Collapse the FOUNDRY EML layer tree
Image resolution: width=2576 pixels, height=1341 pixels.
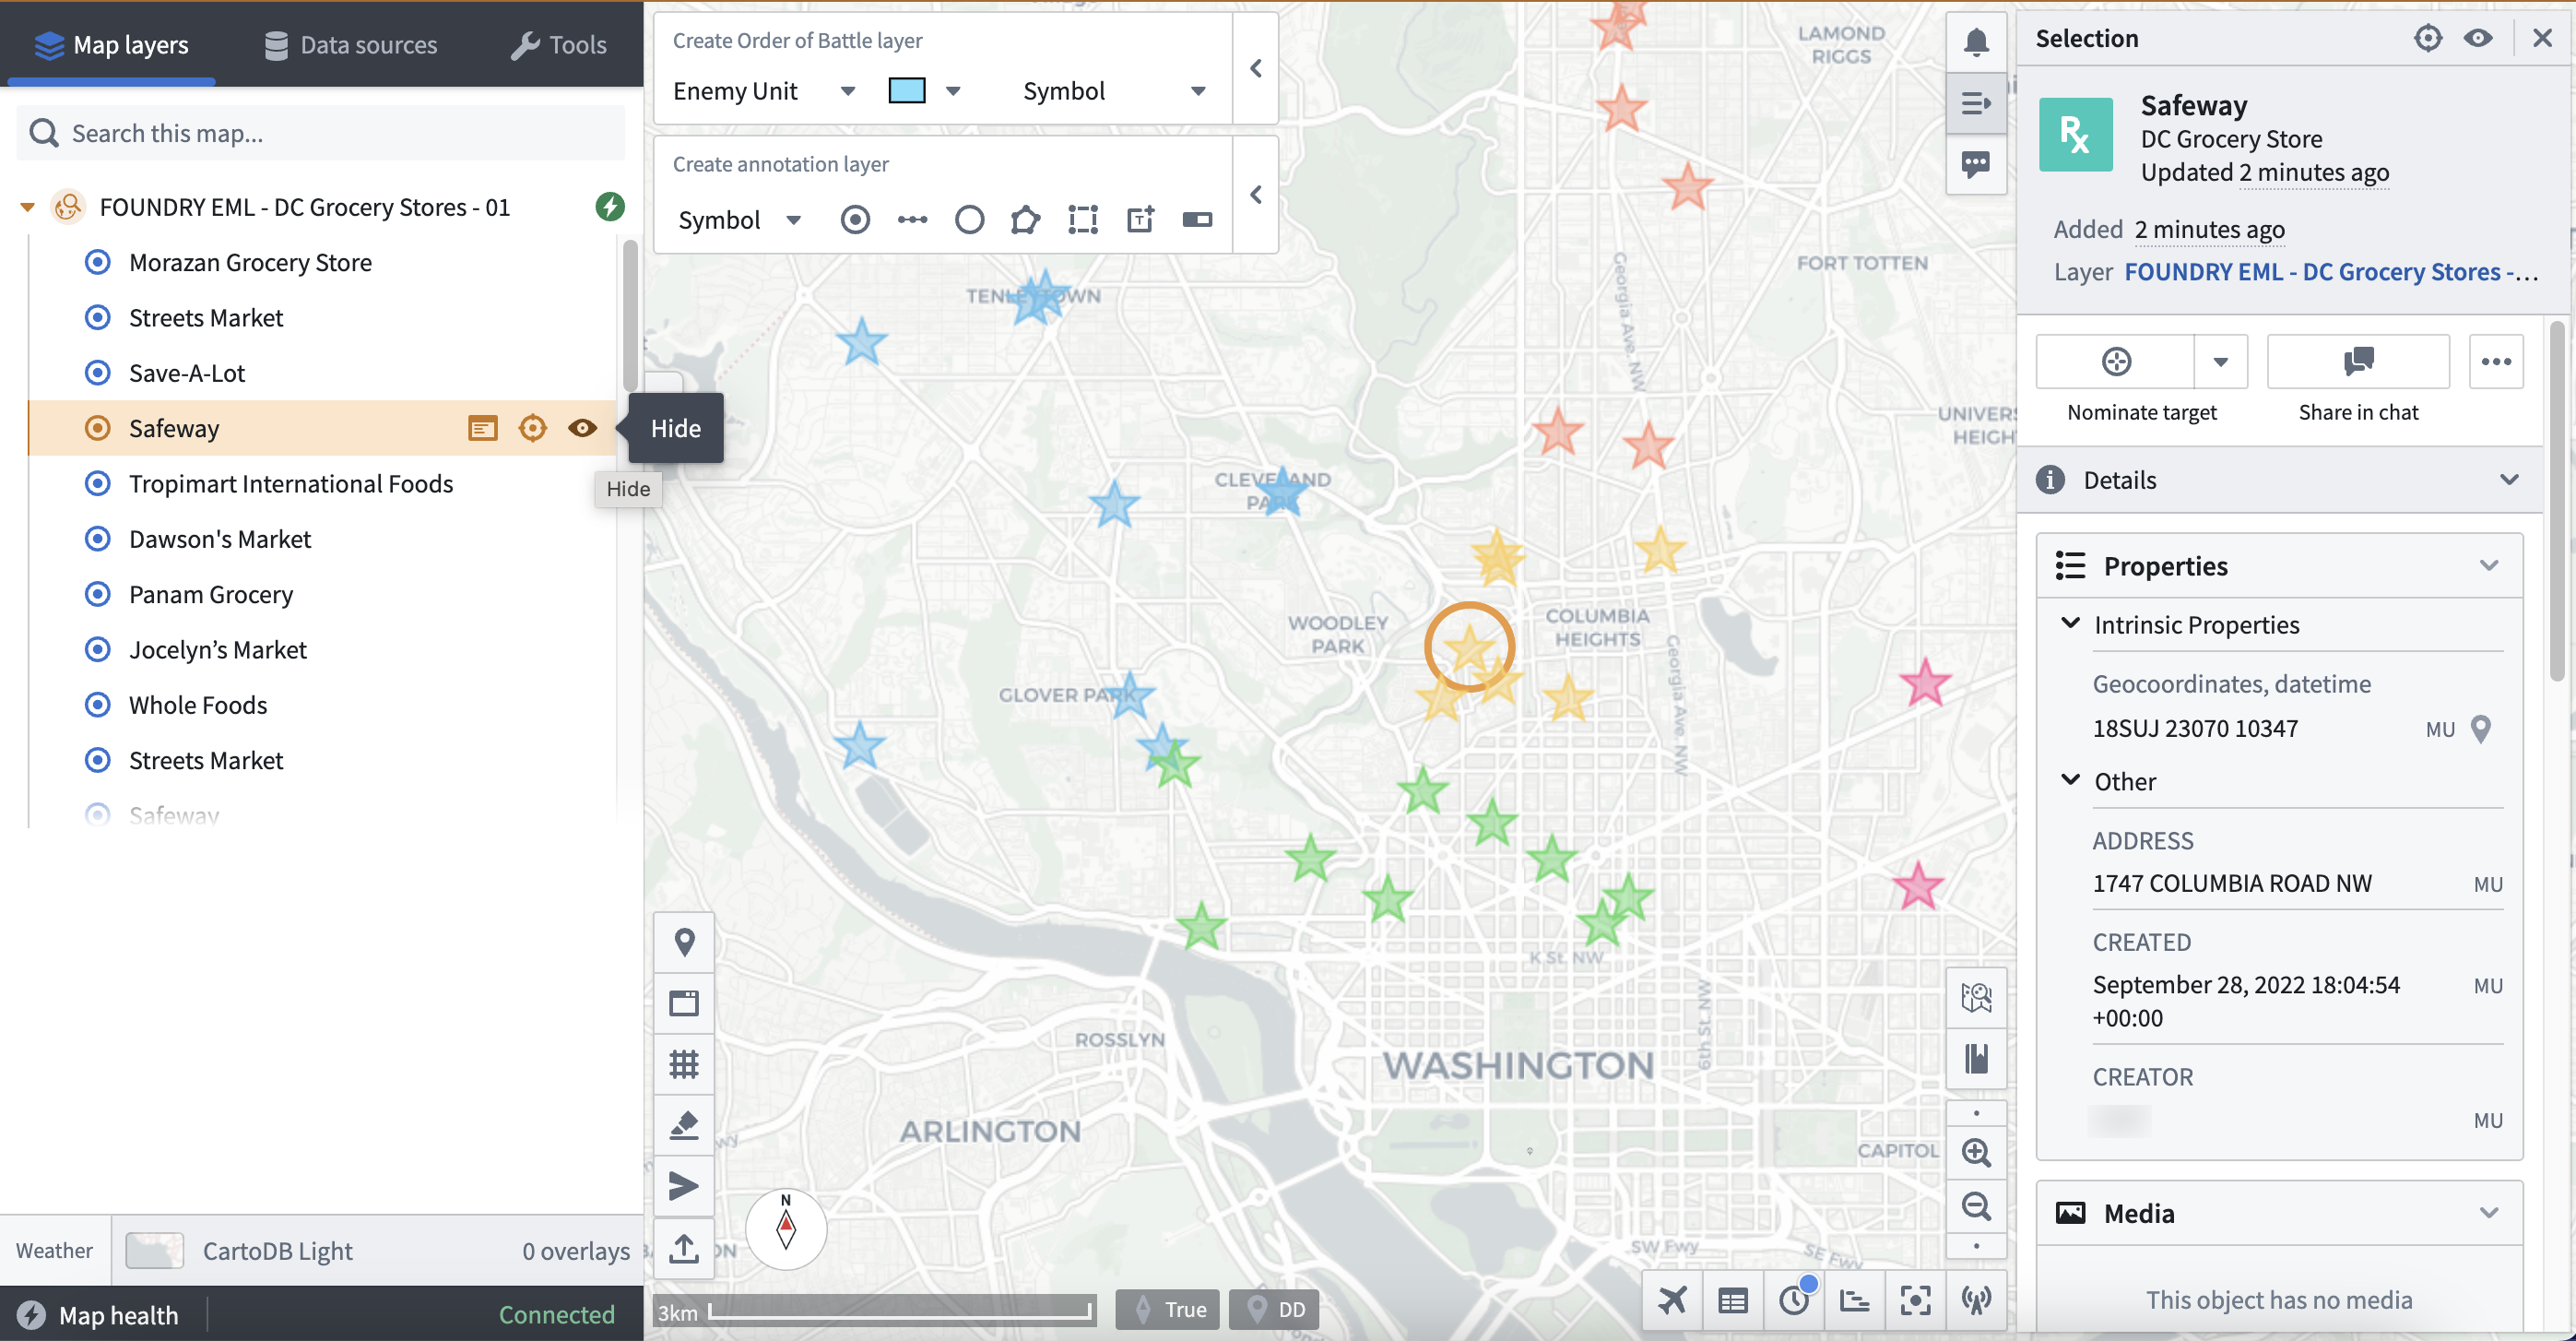pyautogui.click(x=28, y=207)
